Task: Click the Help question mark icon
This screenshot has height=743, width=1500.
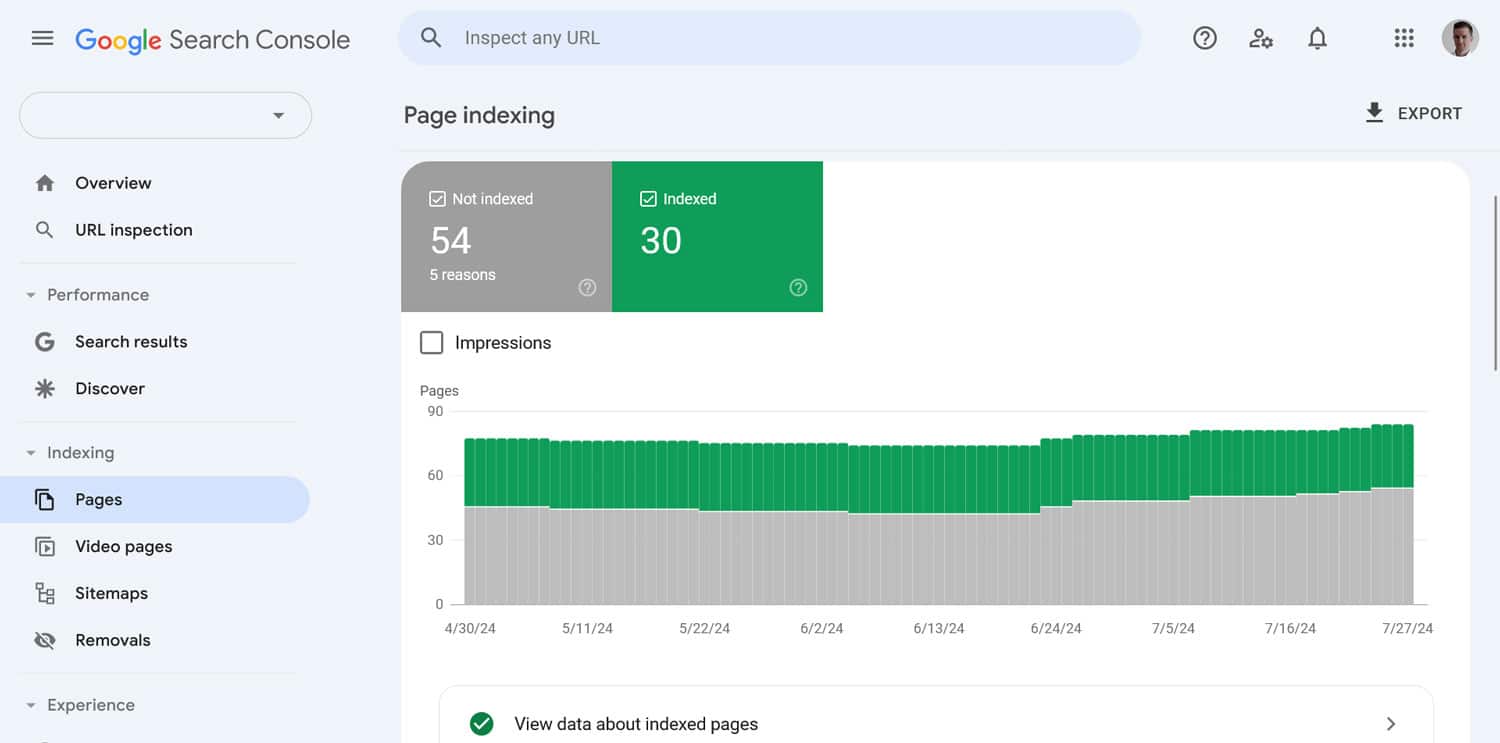Action: click(x=1204, y=38)
